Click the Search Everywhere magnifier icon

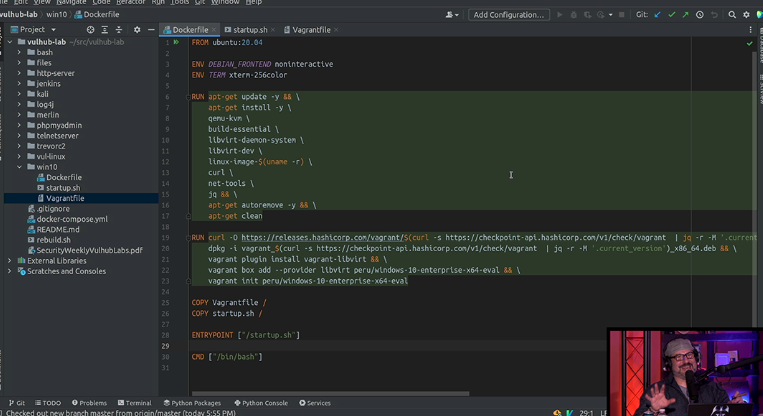click(732, 15)
